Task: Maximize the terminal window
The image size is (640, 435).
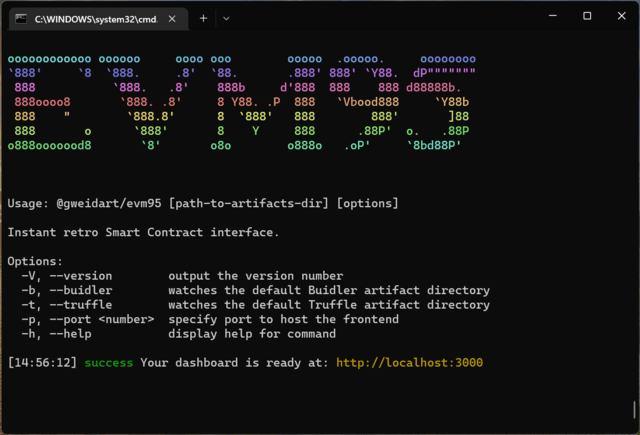Action: pos(587,16)
